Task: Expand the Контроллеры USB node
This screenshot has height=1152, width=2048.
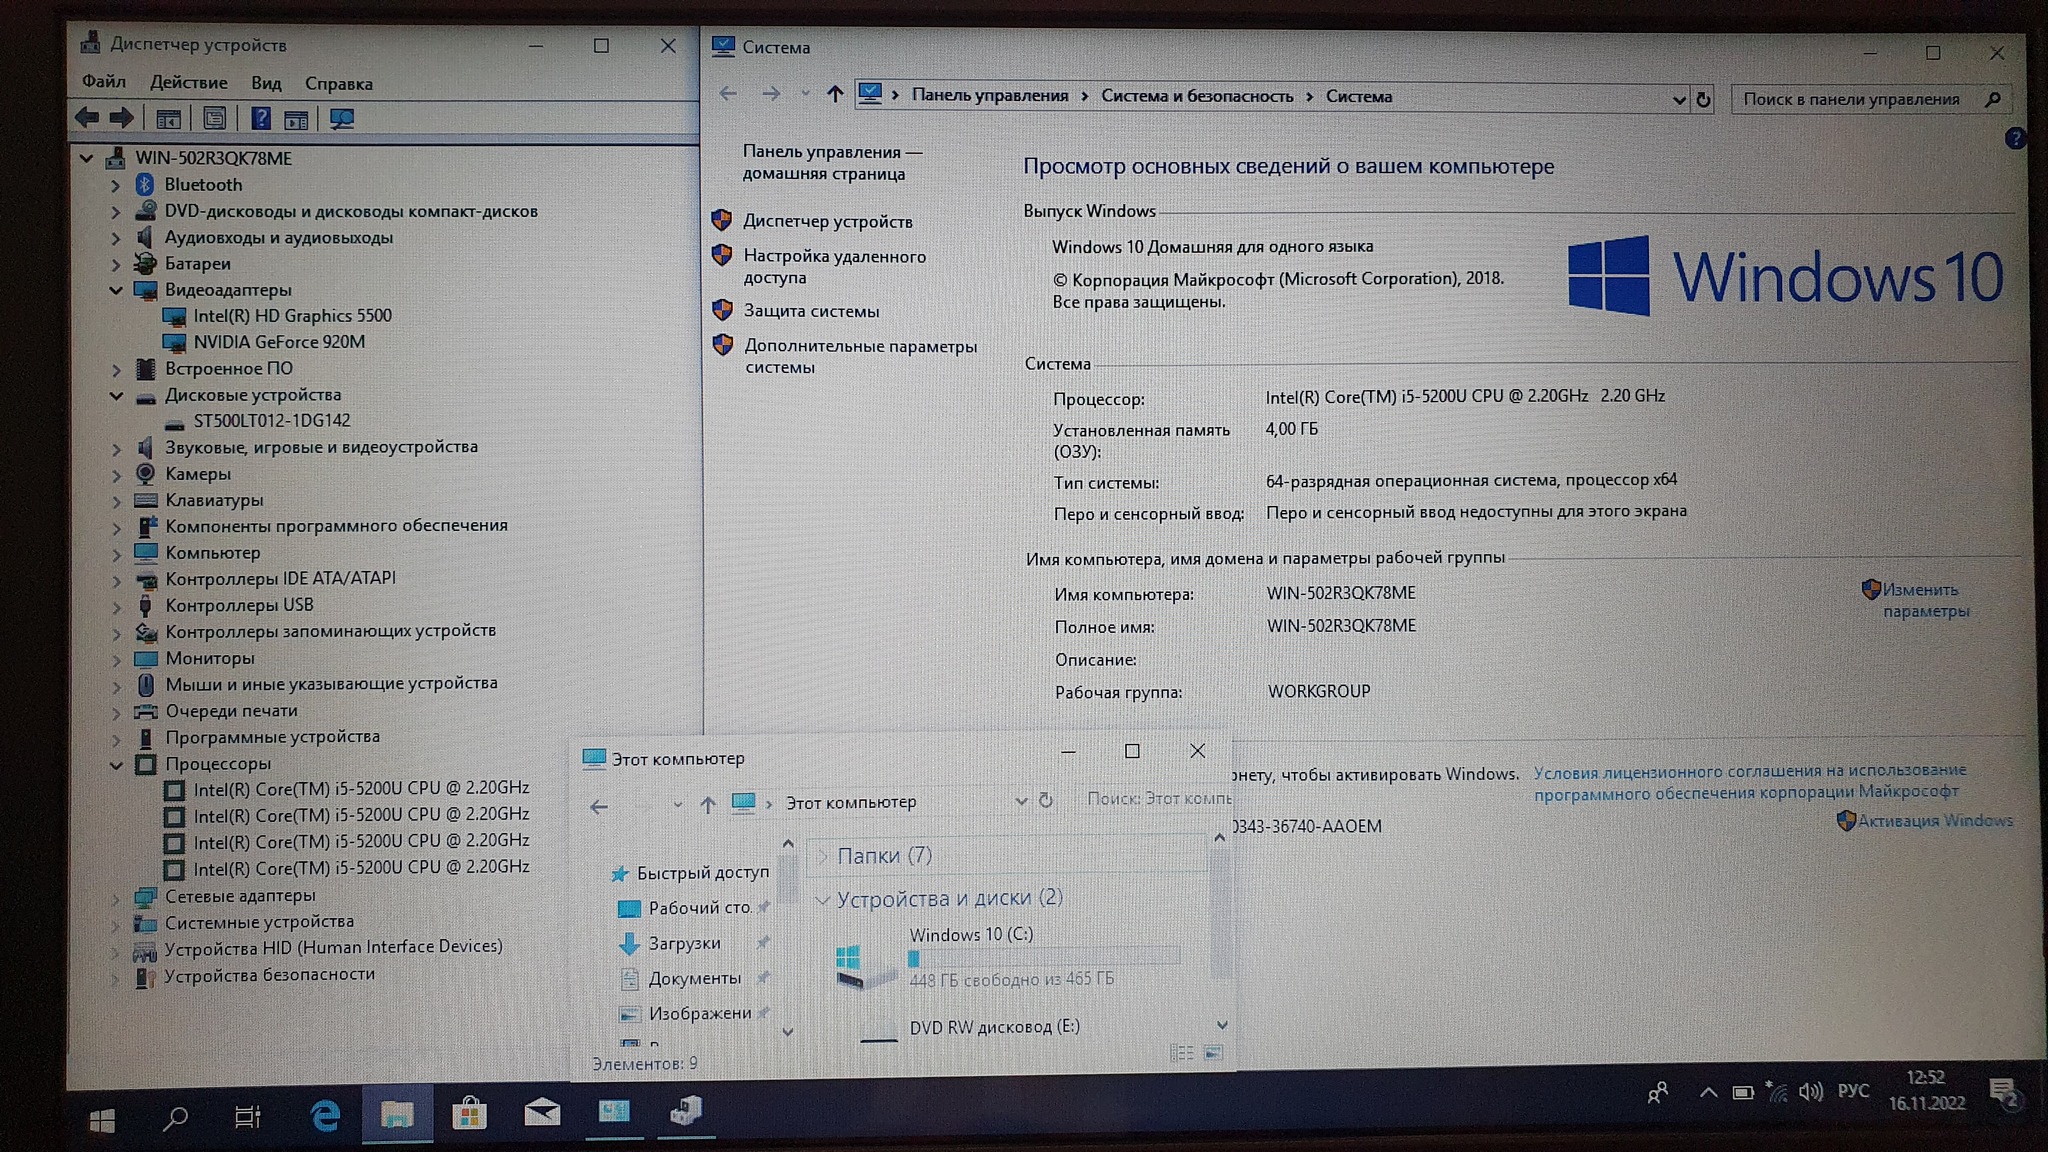Action: point(116,606)
